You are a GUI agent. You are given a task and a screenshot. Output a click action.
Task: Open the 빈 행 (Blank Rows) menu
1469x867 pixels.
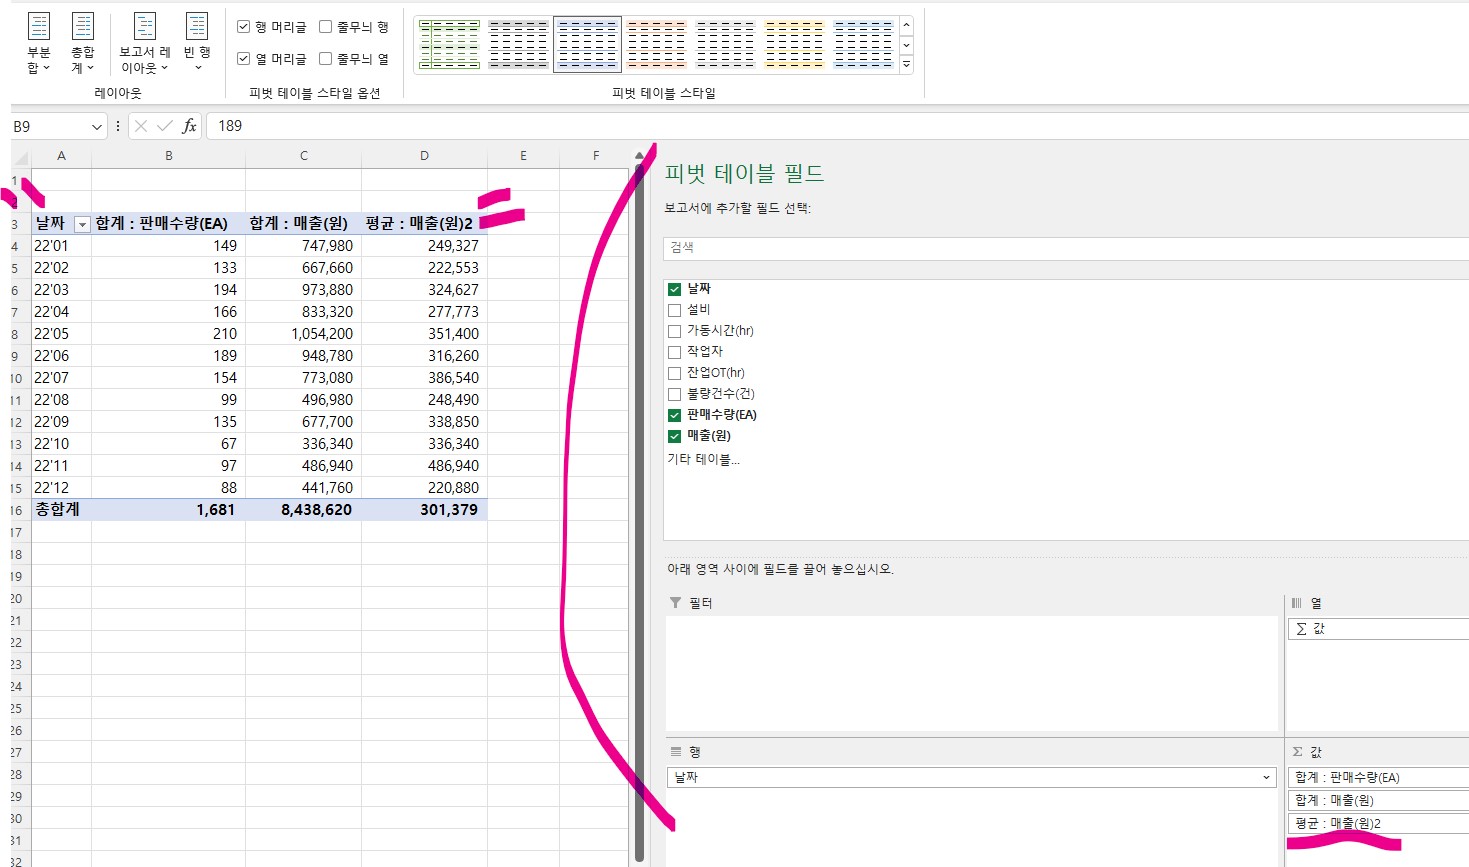click(x=197, y=43)
